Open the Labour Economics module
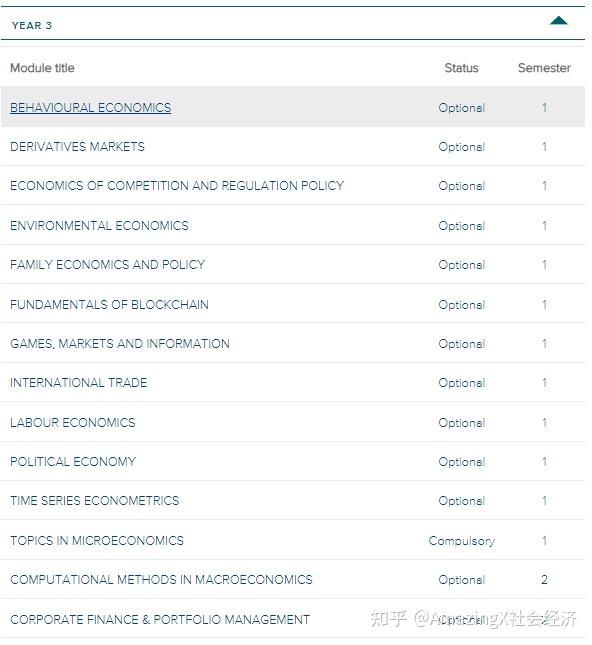 click(x=73, y=422)
